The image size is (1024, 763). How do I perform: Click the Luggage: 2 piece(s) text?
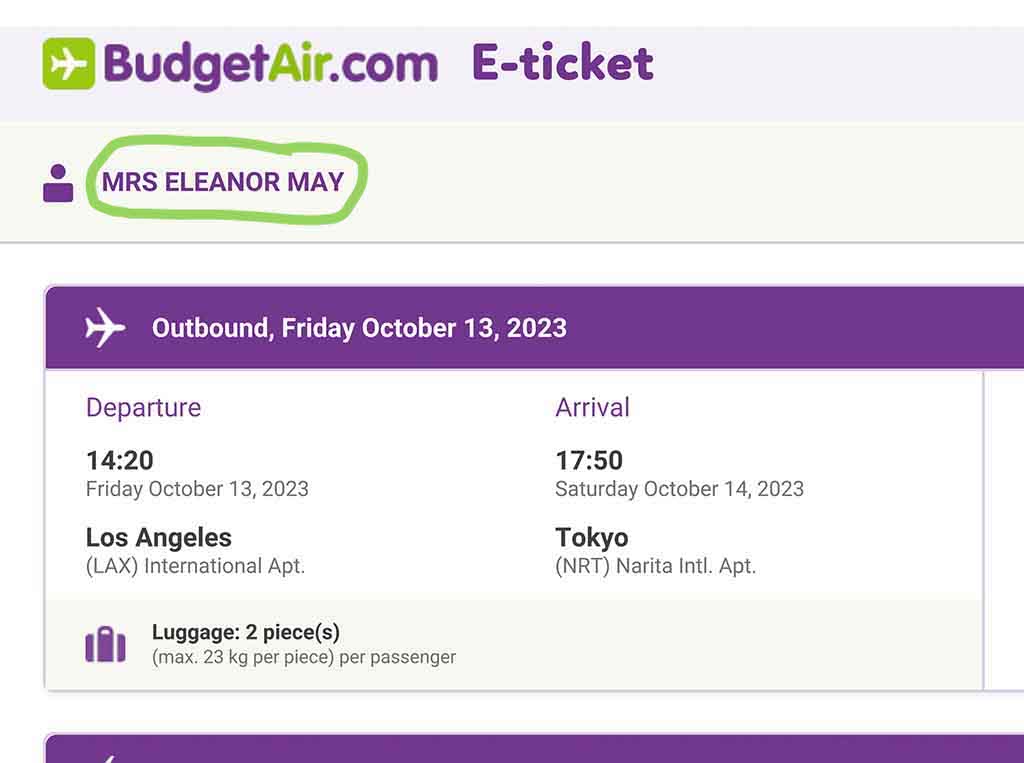click(246, 632)
